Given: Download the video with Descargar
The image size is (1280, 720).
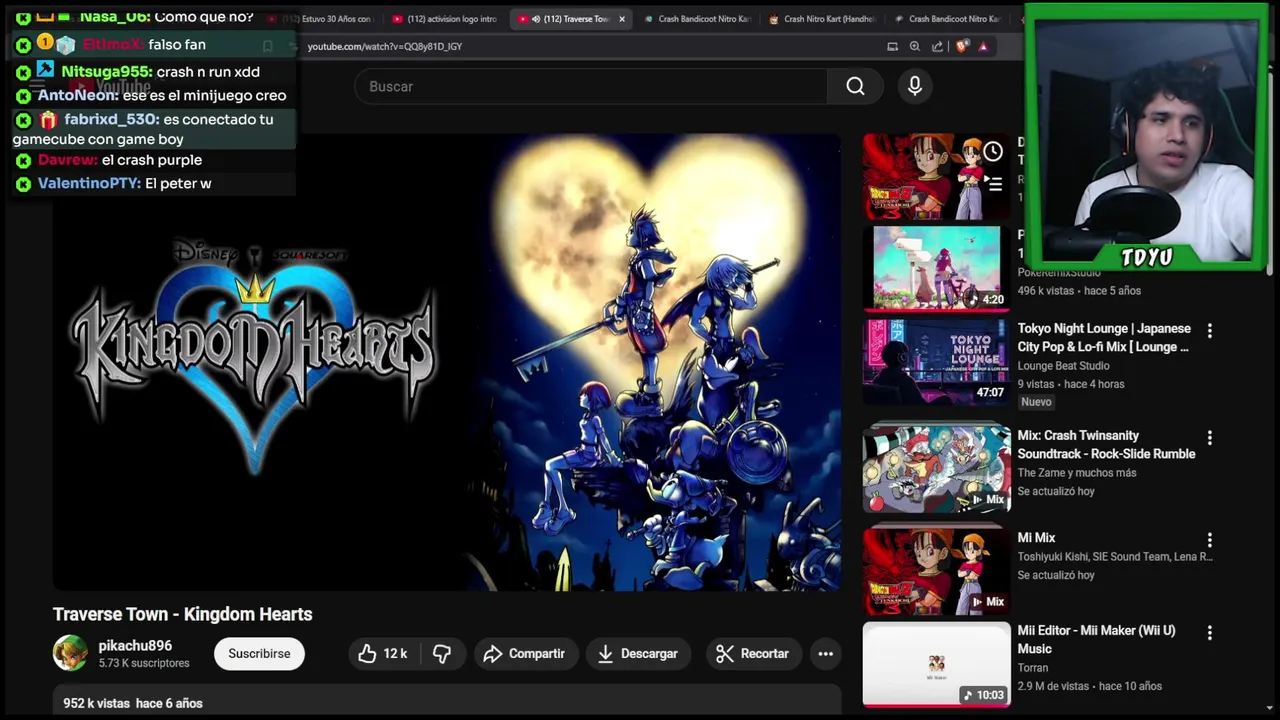Looking at the screenshot, I should click(x=638, y=654).
